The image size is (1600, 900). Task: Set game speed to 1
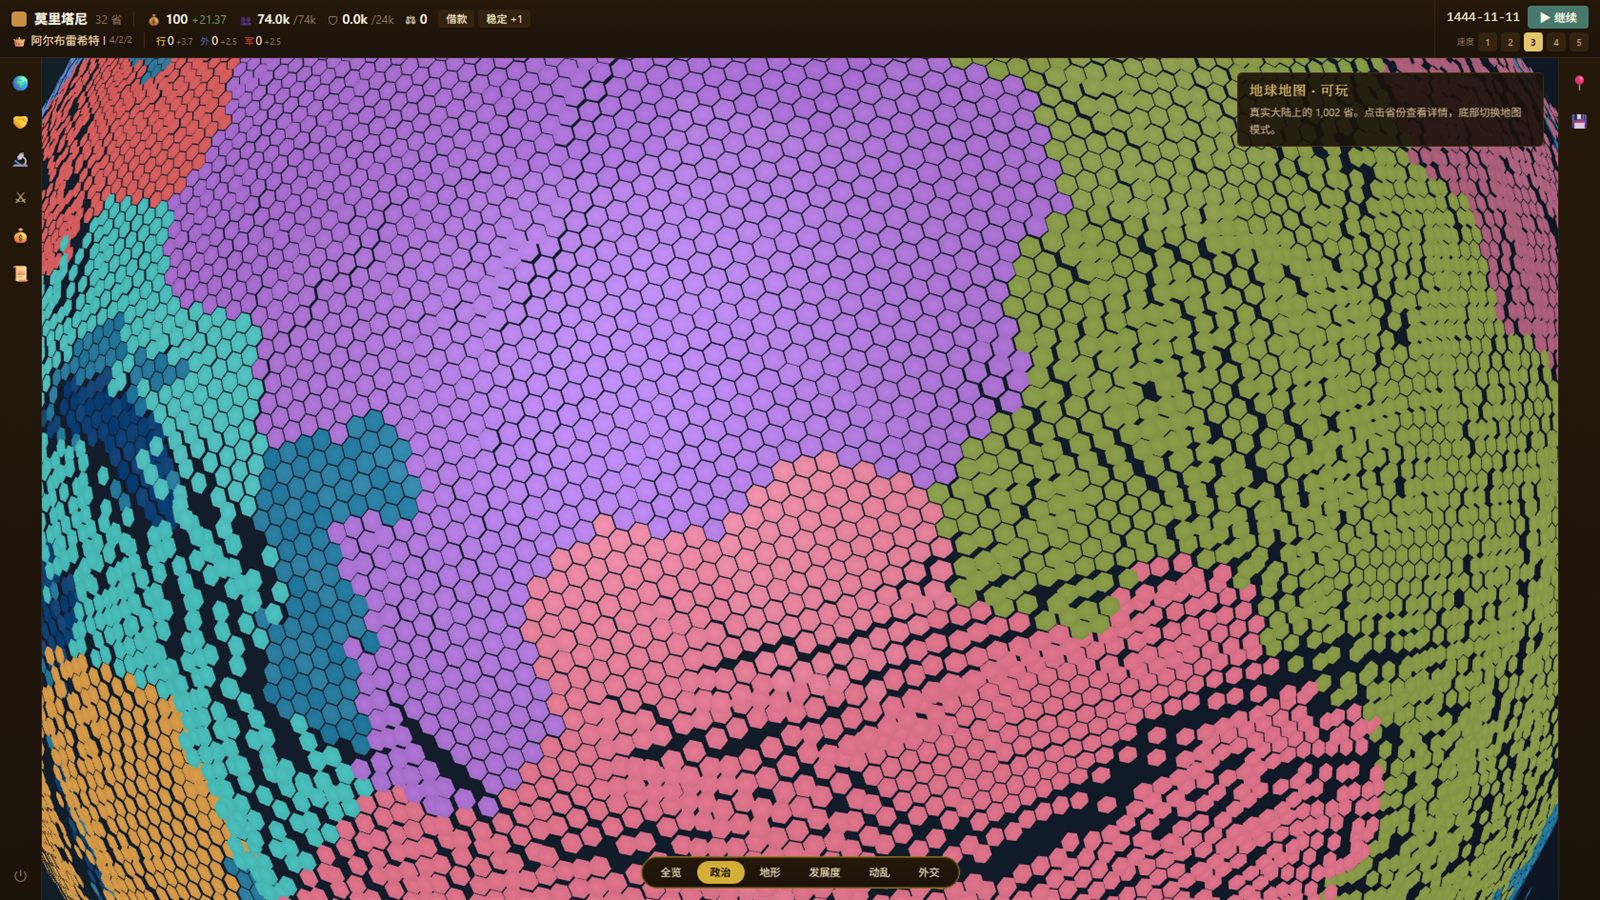[1487, 42]
